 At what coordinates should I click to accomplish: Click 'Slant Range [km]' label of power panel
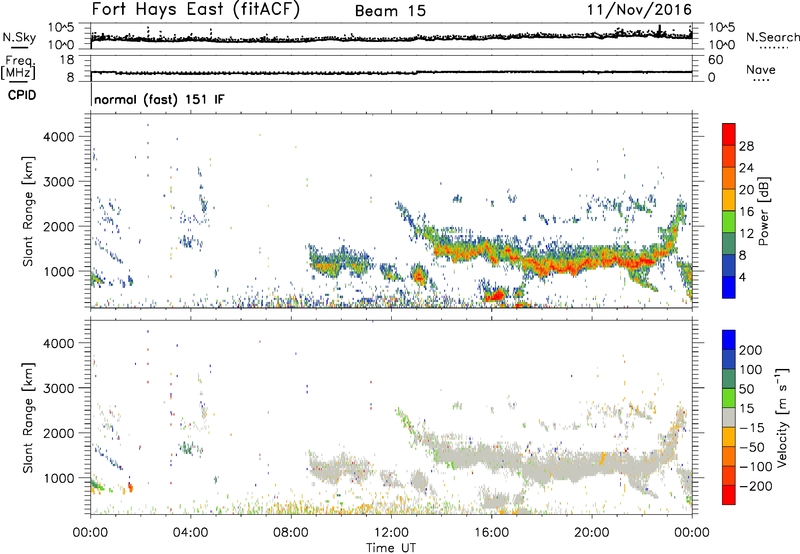coord(28,211)
